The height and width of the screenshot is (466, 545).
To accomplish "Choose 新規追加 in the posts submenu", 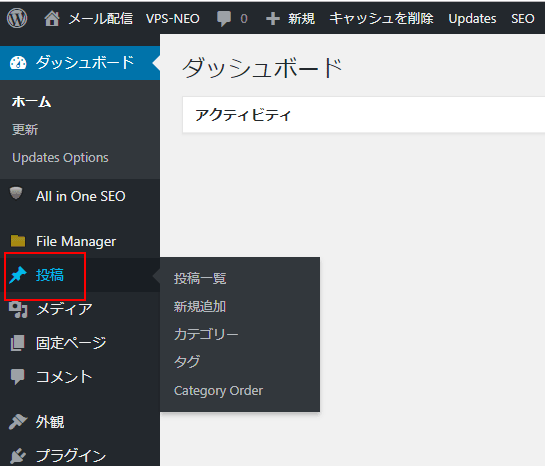I will 200,306.
